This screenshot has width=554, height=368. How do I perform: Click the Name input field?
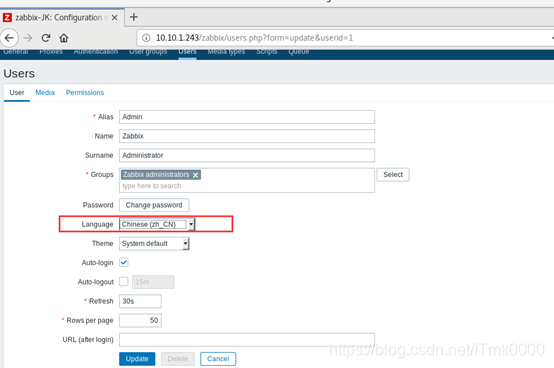point(247,136)
